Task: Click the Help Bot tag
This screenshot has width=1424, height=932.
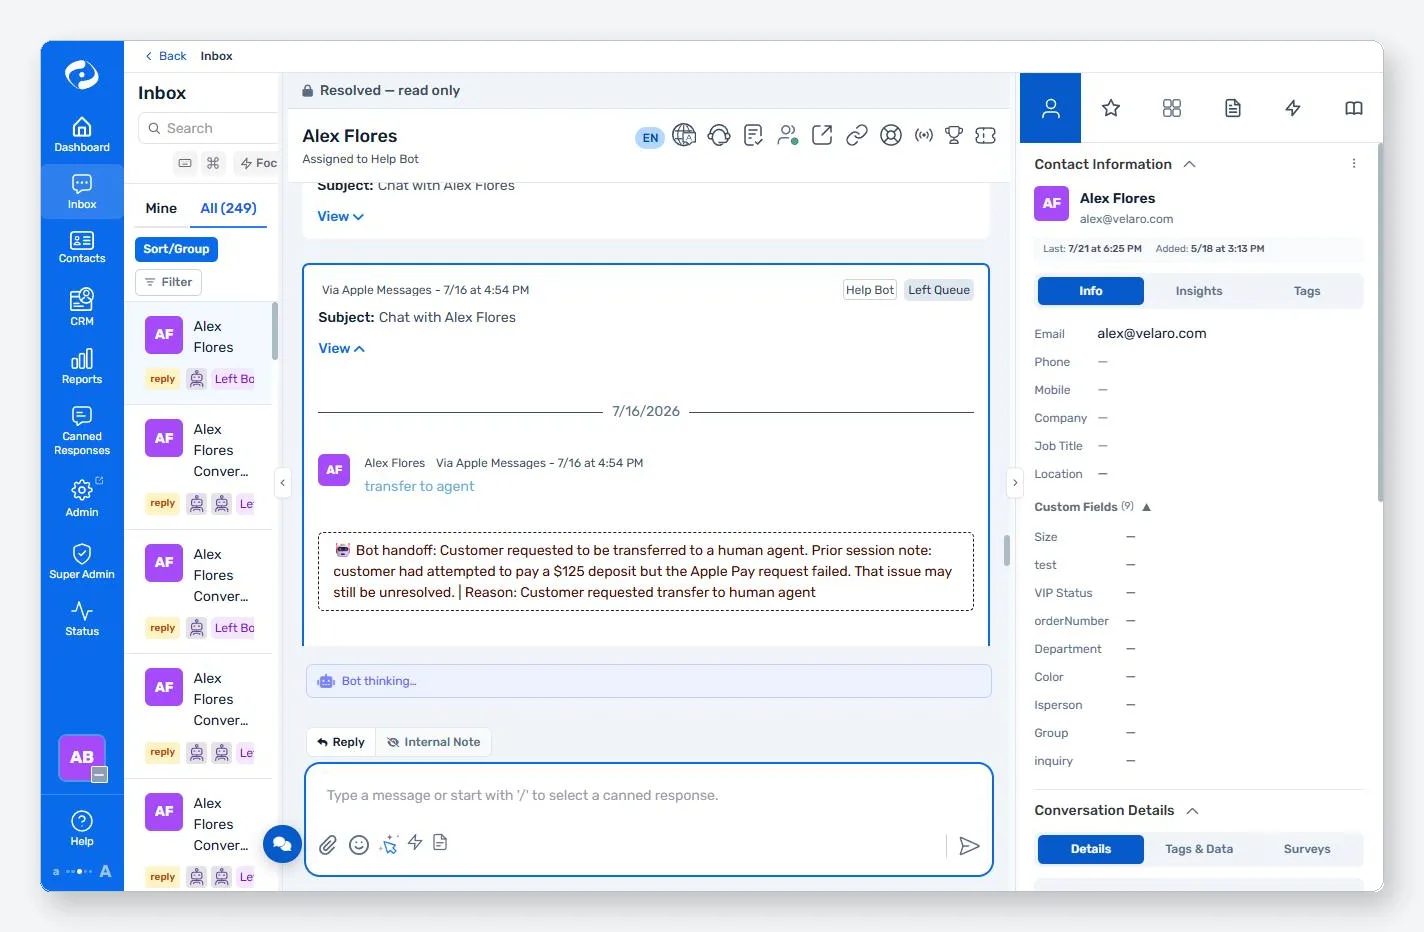Action: pyautogui.click(x=870, y=290)
